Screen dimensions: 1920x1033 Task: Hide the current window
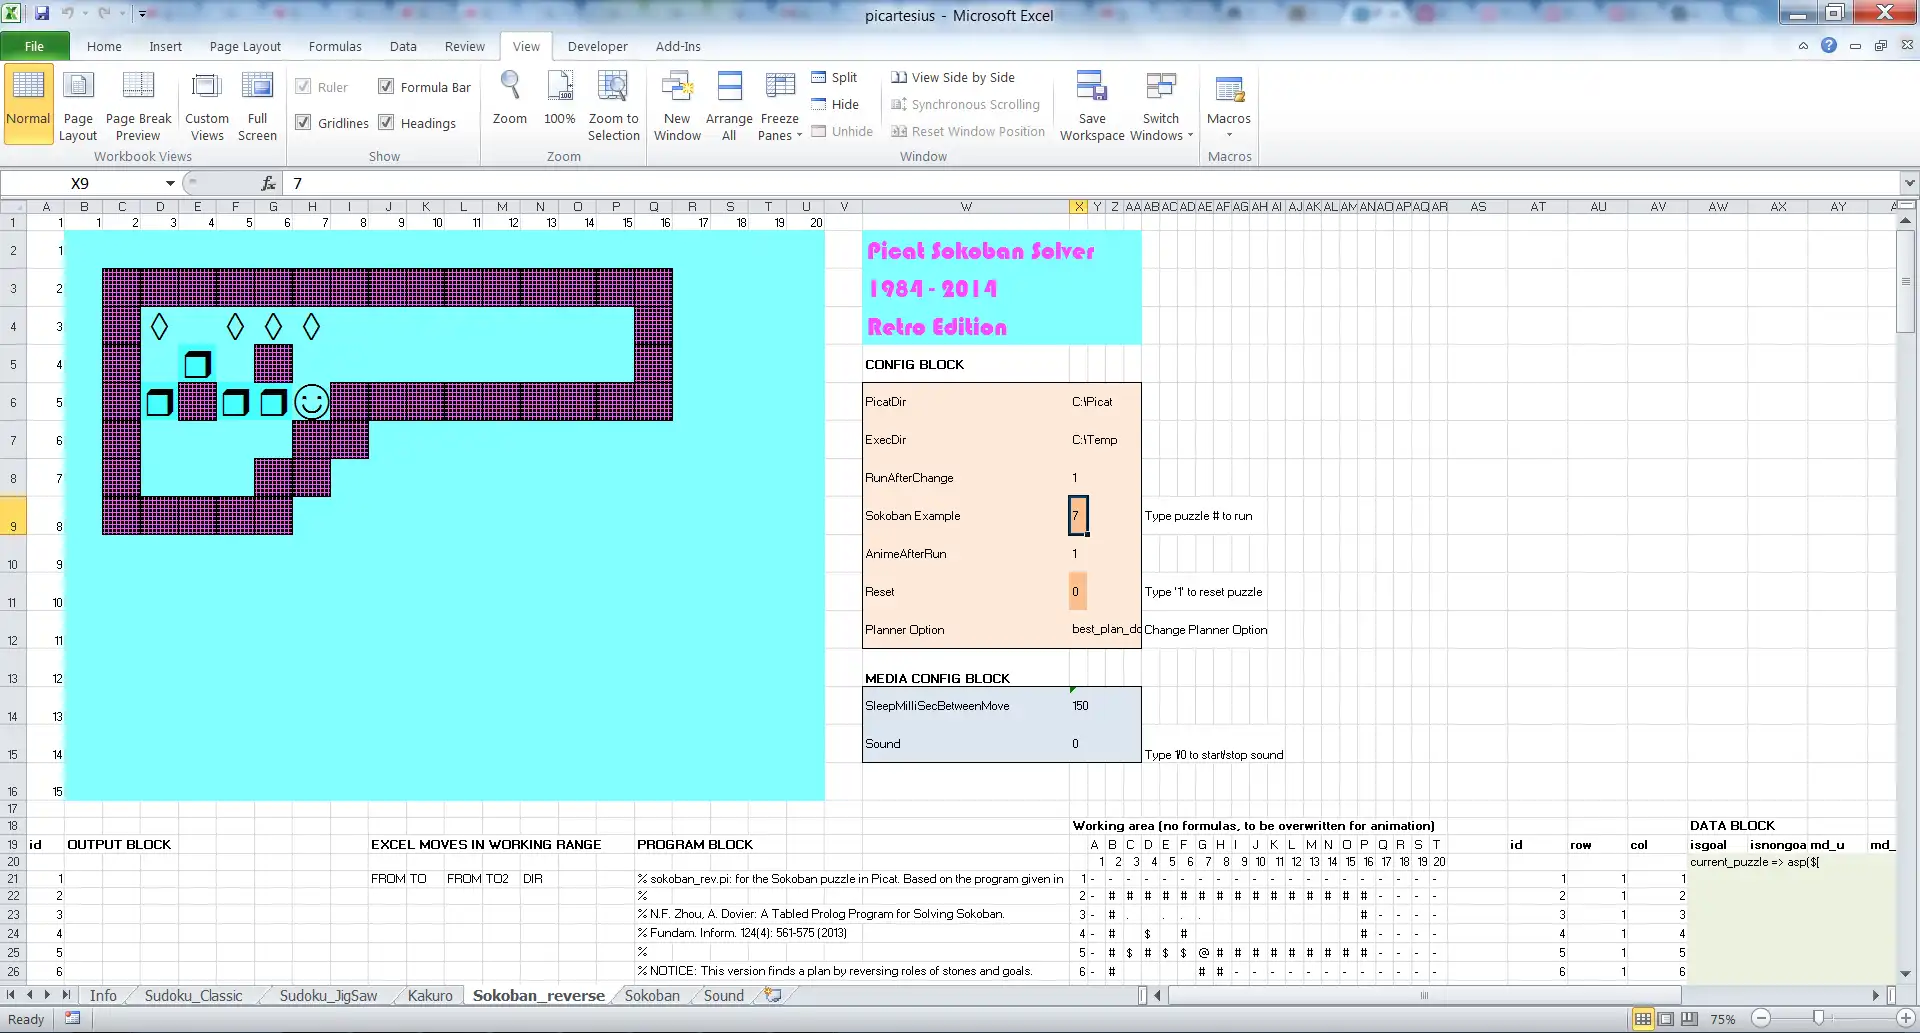835,104
